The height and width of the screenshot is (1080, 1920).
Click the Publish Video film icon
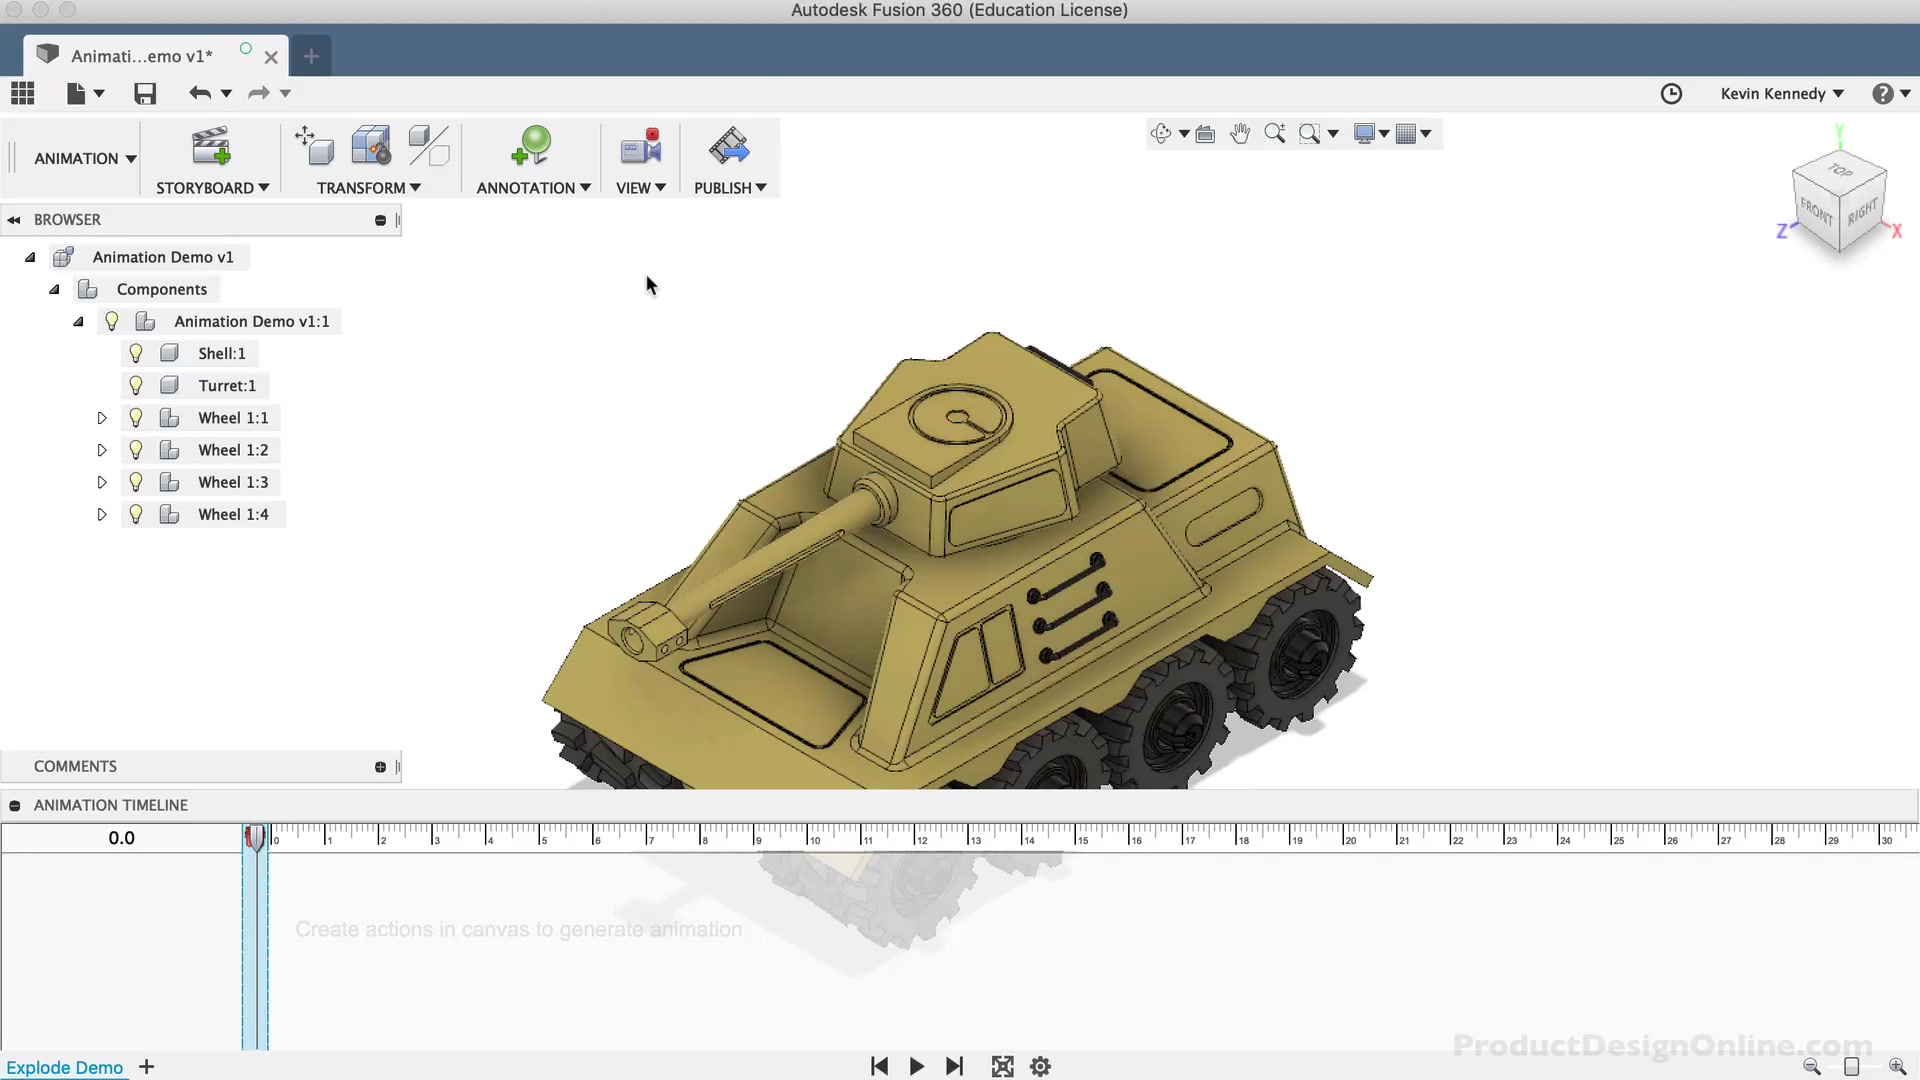pos(729,146)
